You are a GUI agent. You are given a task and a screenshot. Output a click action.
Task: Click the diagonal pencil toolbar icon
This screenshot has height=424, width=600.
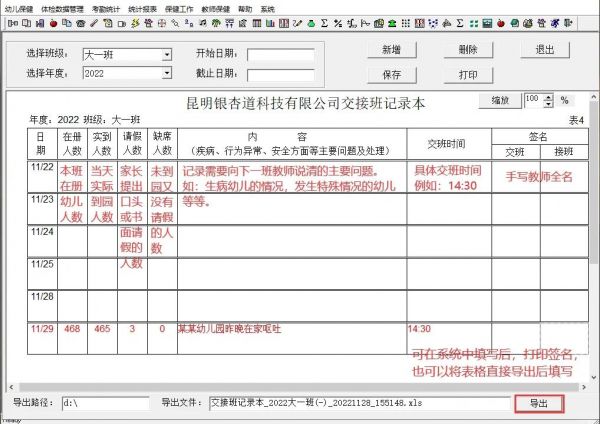click(94, 23)
